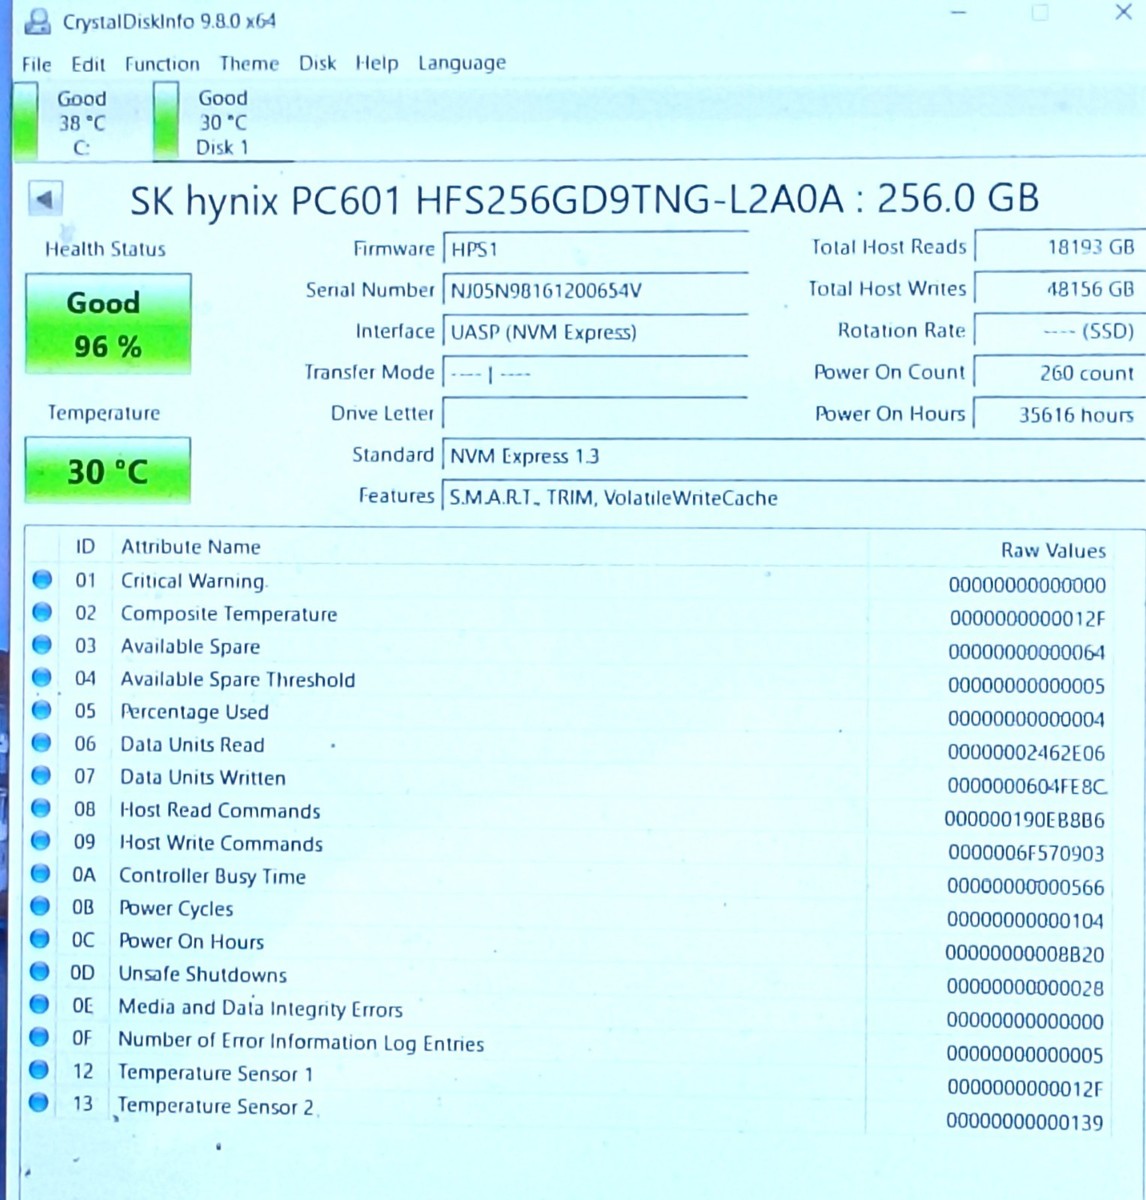Click the blue status icon for Unsafe Shutdowns

(40, 971)
